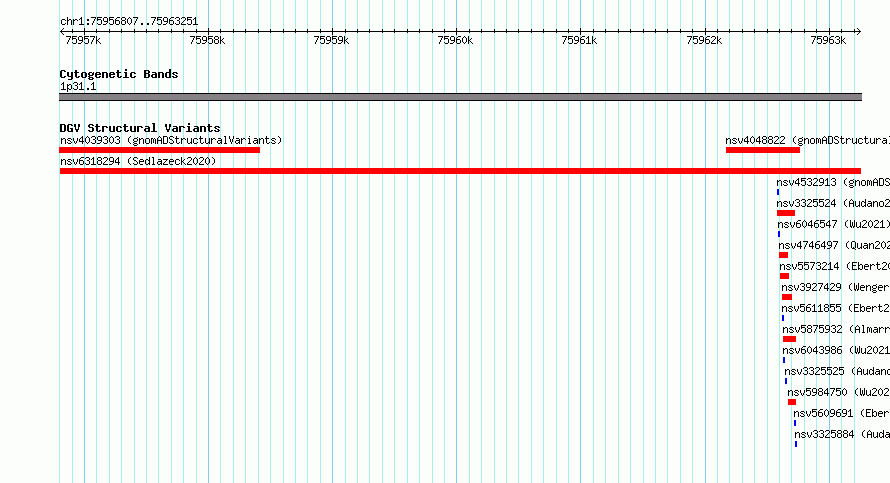Viewport: 890px width, 483px height.
Task: Select the gray 1p31.1 cytogenetic band bar
Action: click(460, 97)
